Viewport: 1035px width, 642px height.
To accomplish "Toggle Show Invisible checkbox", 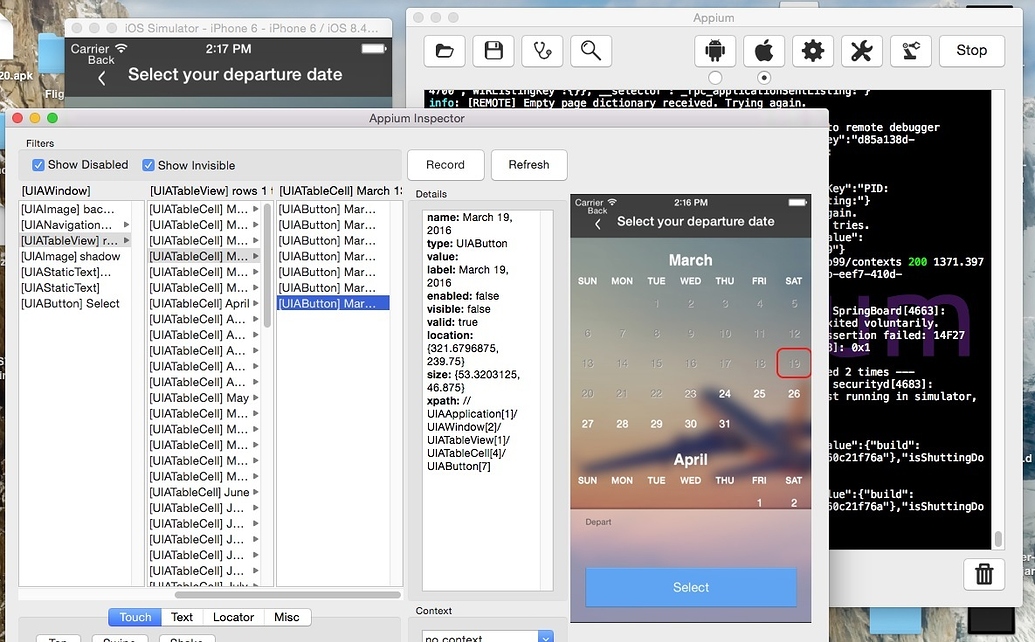I will pos(149,165).
